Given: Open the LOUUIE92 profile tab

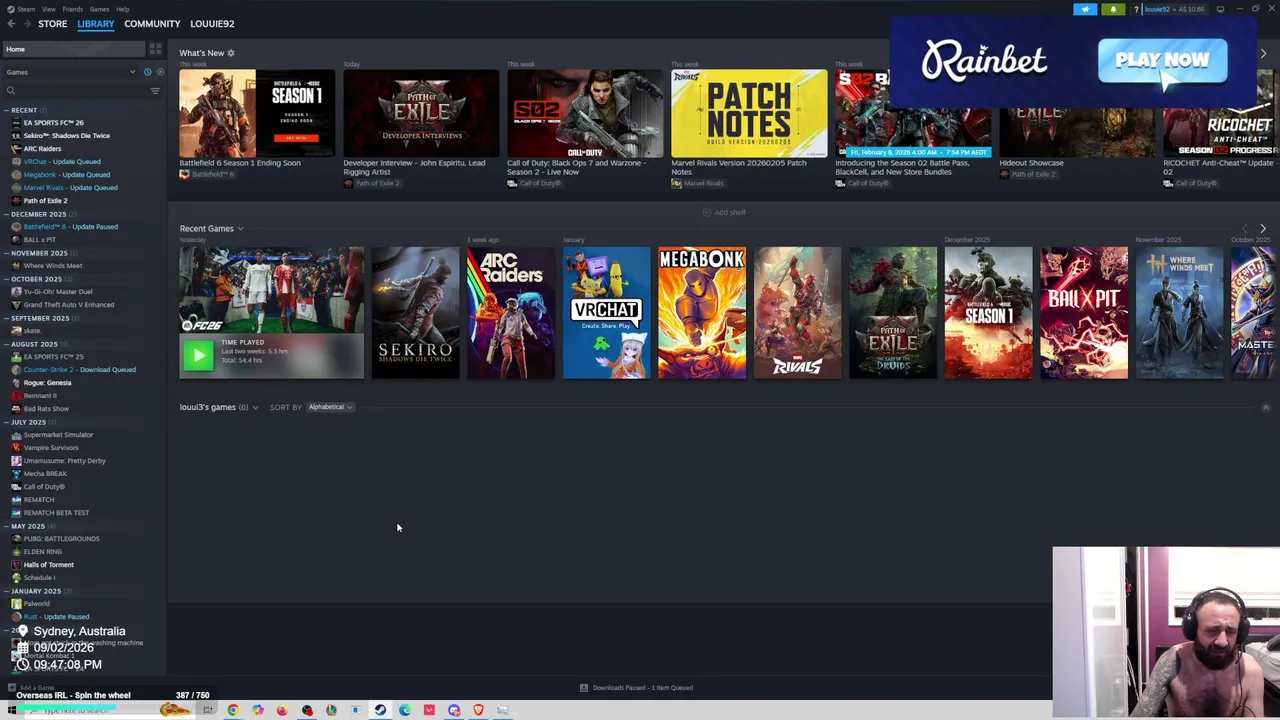Looking at the screenshot, I should (x=212, y=24).
